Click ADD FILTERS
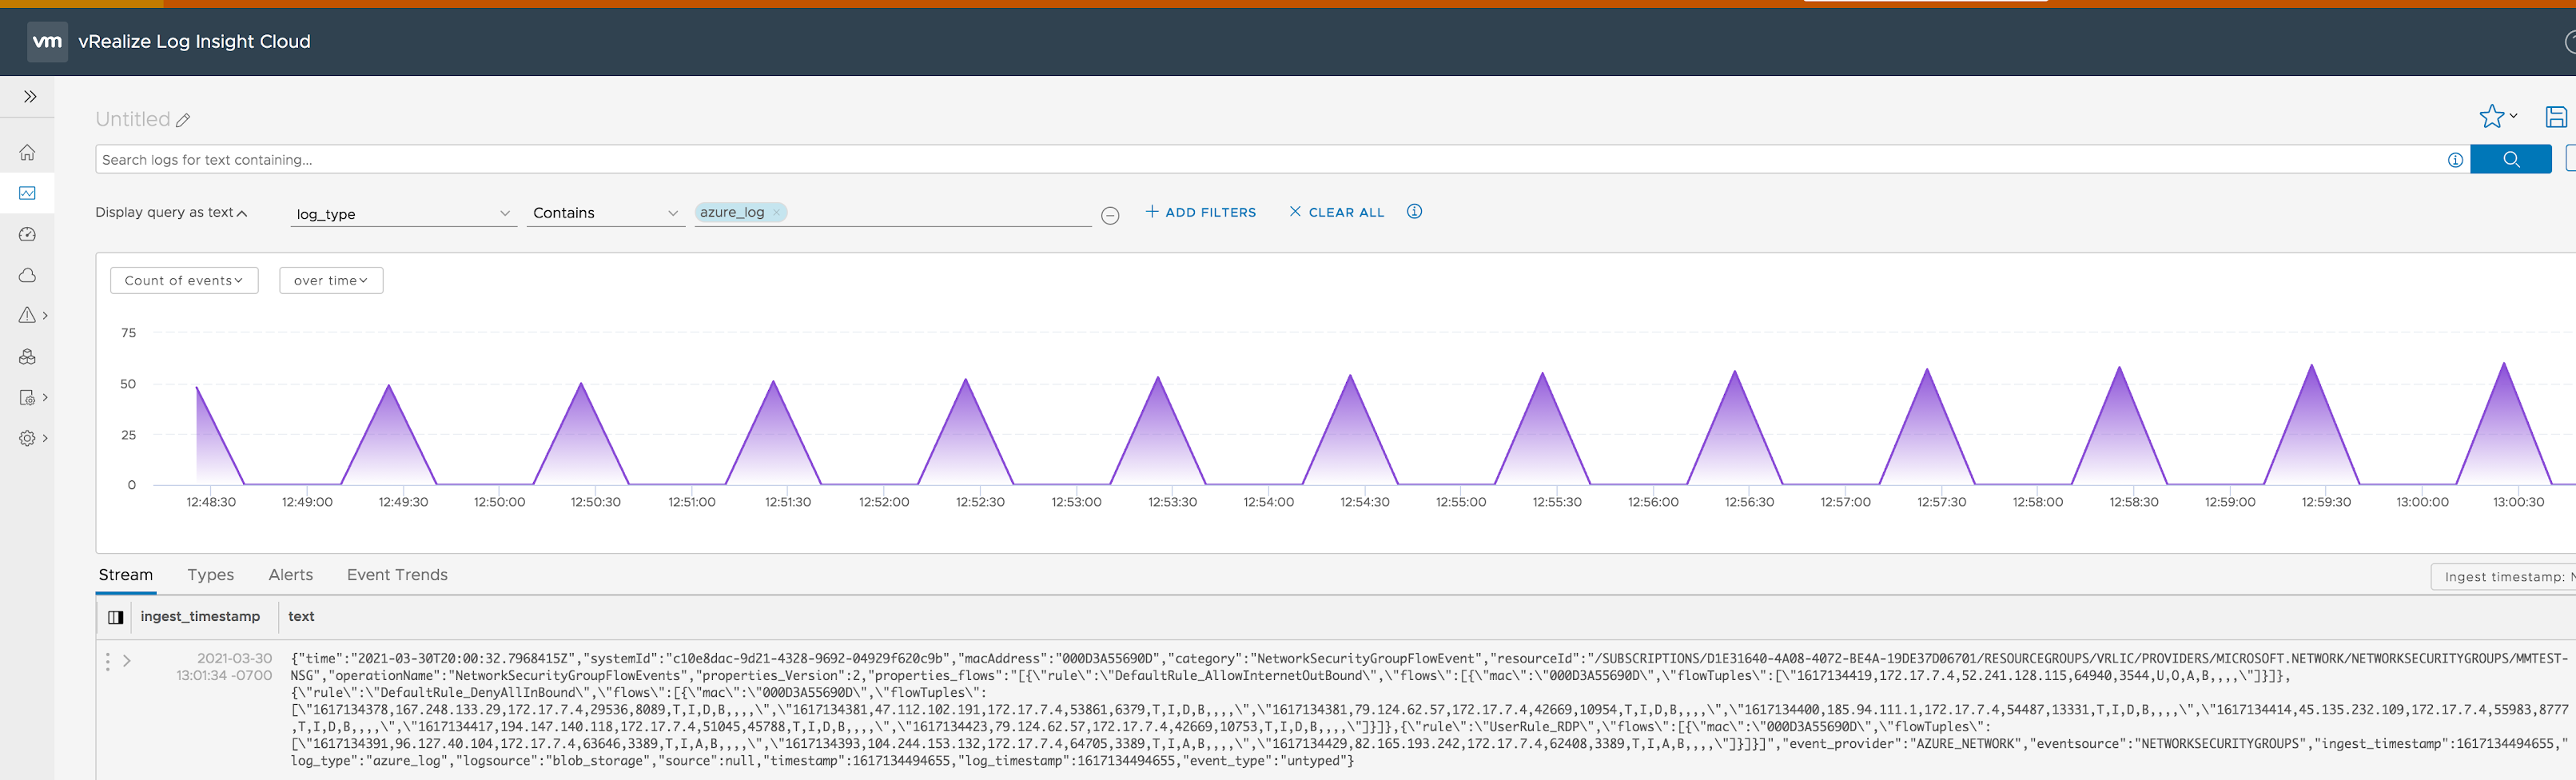The image size is (2576, 780). [x=1200, y=212]
